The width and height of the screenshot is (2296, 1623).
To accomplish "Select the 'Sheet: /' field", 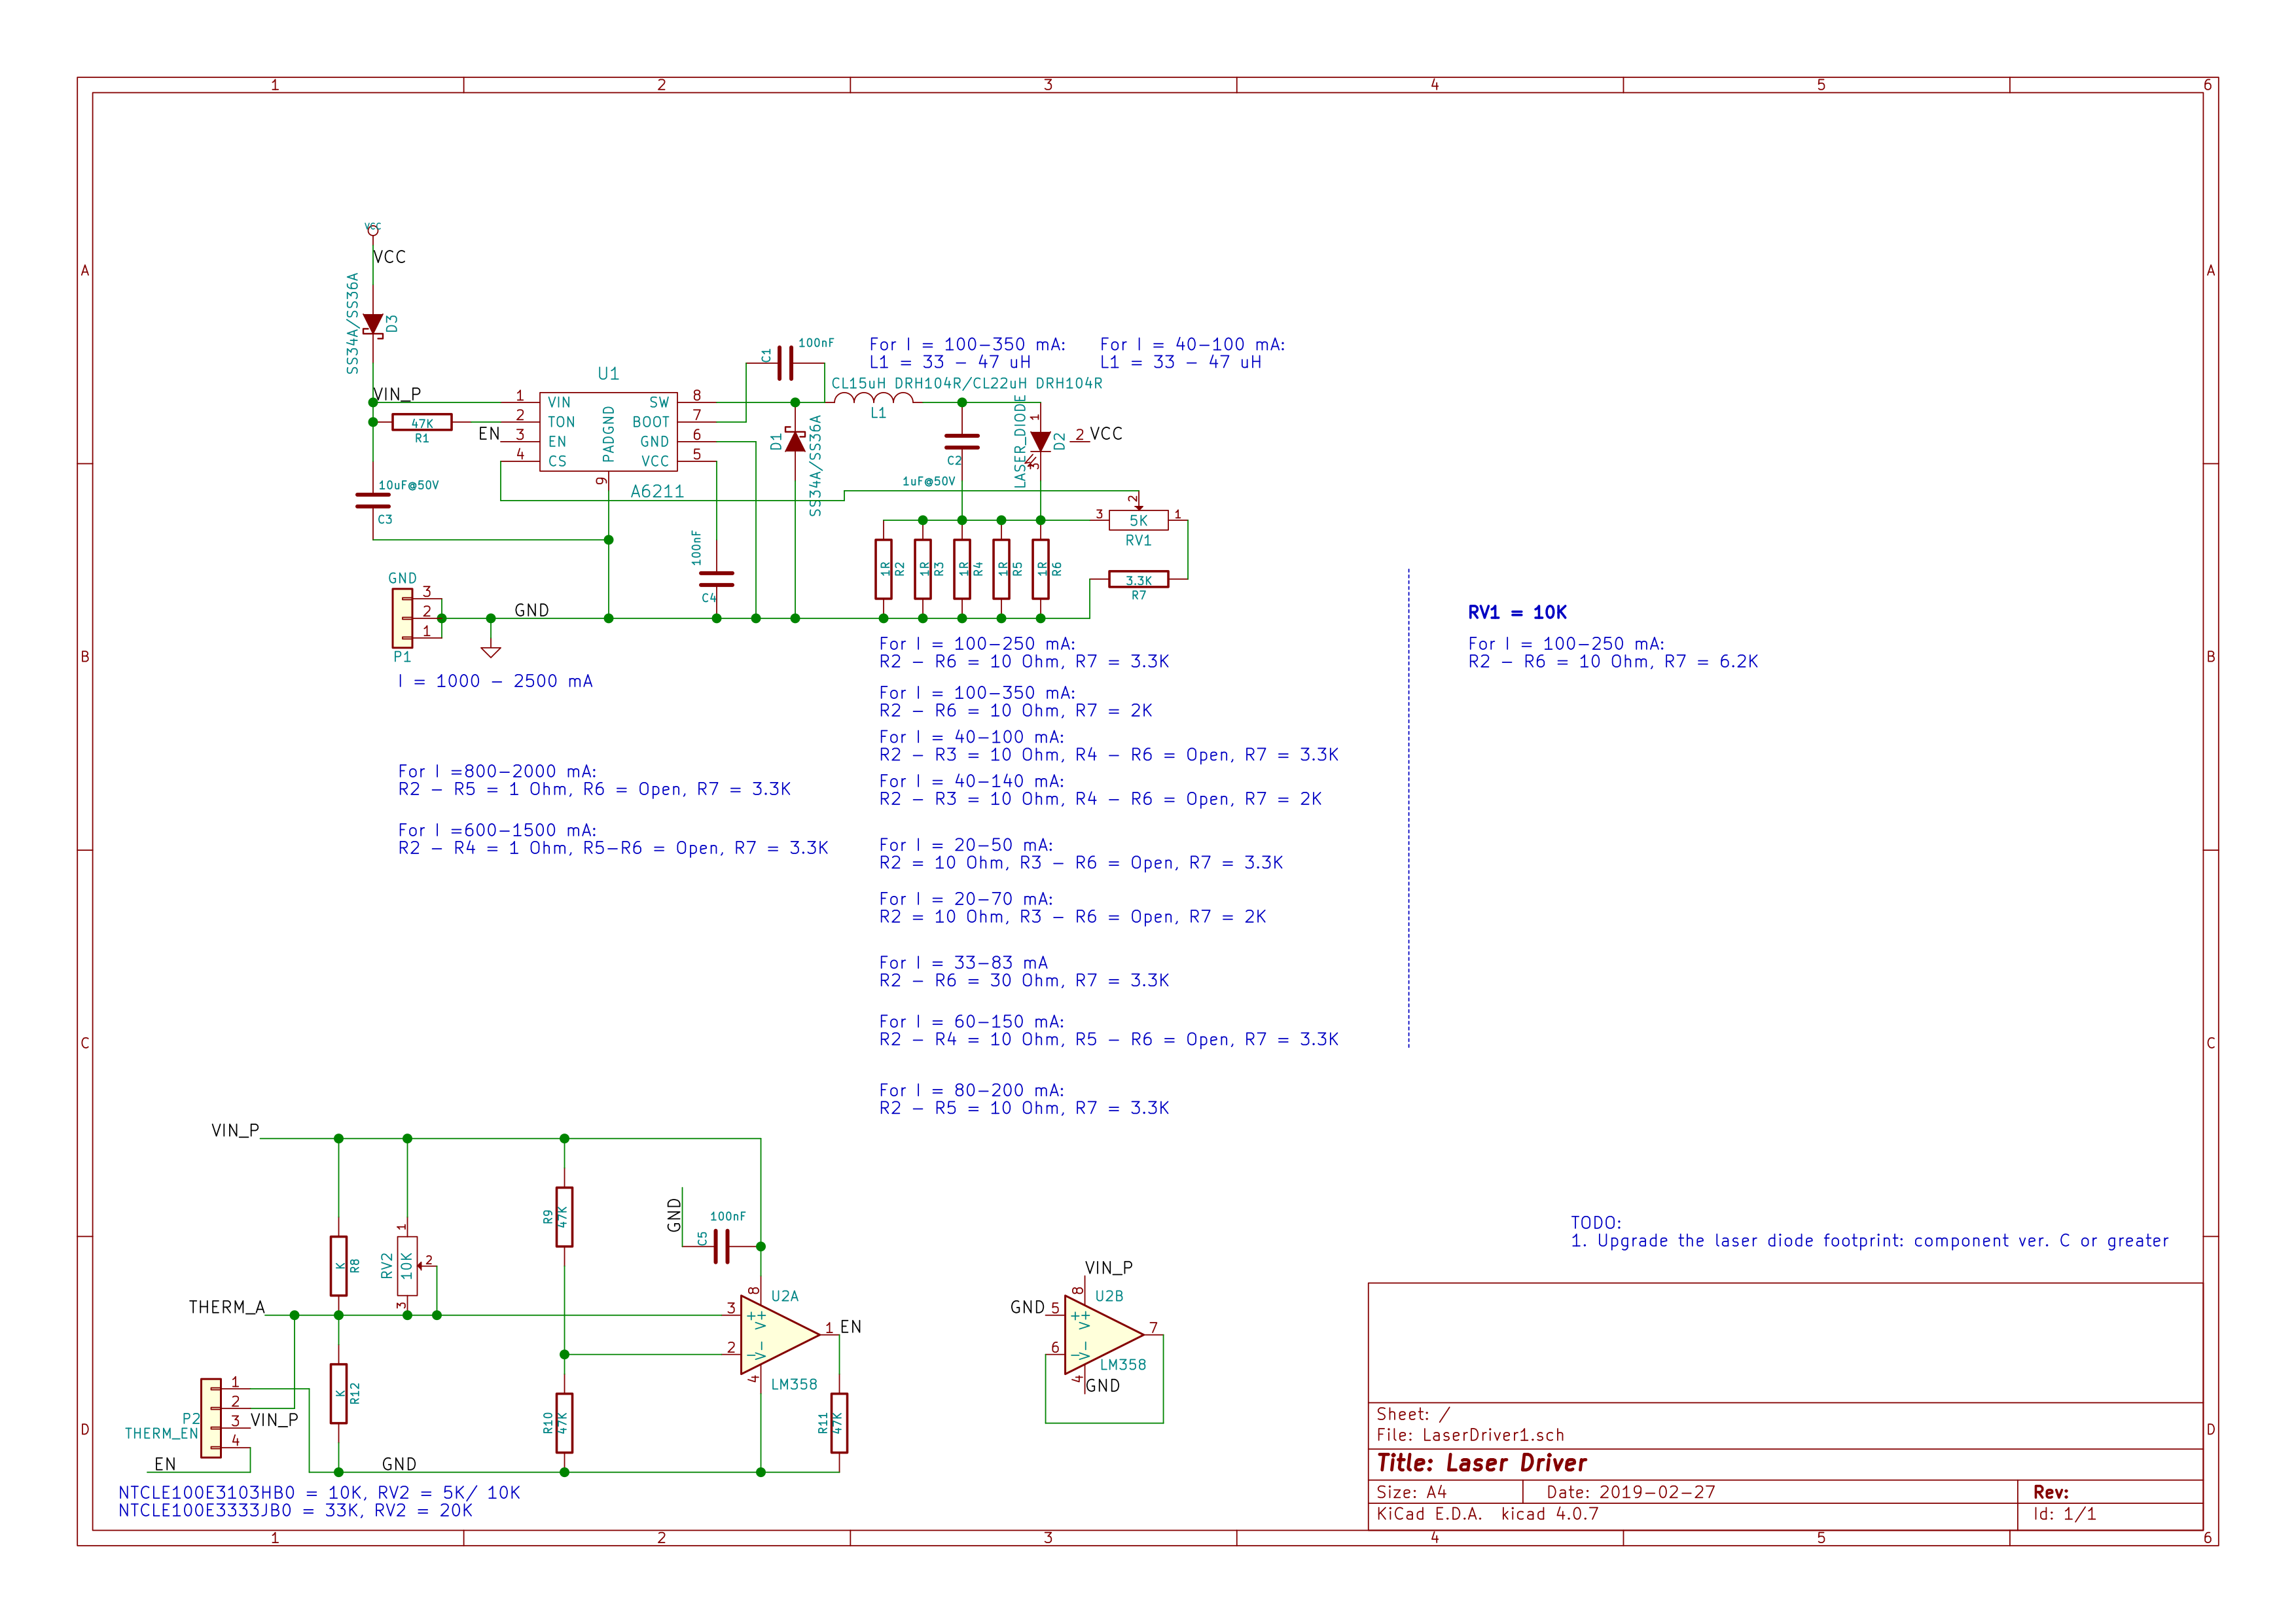I will pos(1413,1414).
